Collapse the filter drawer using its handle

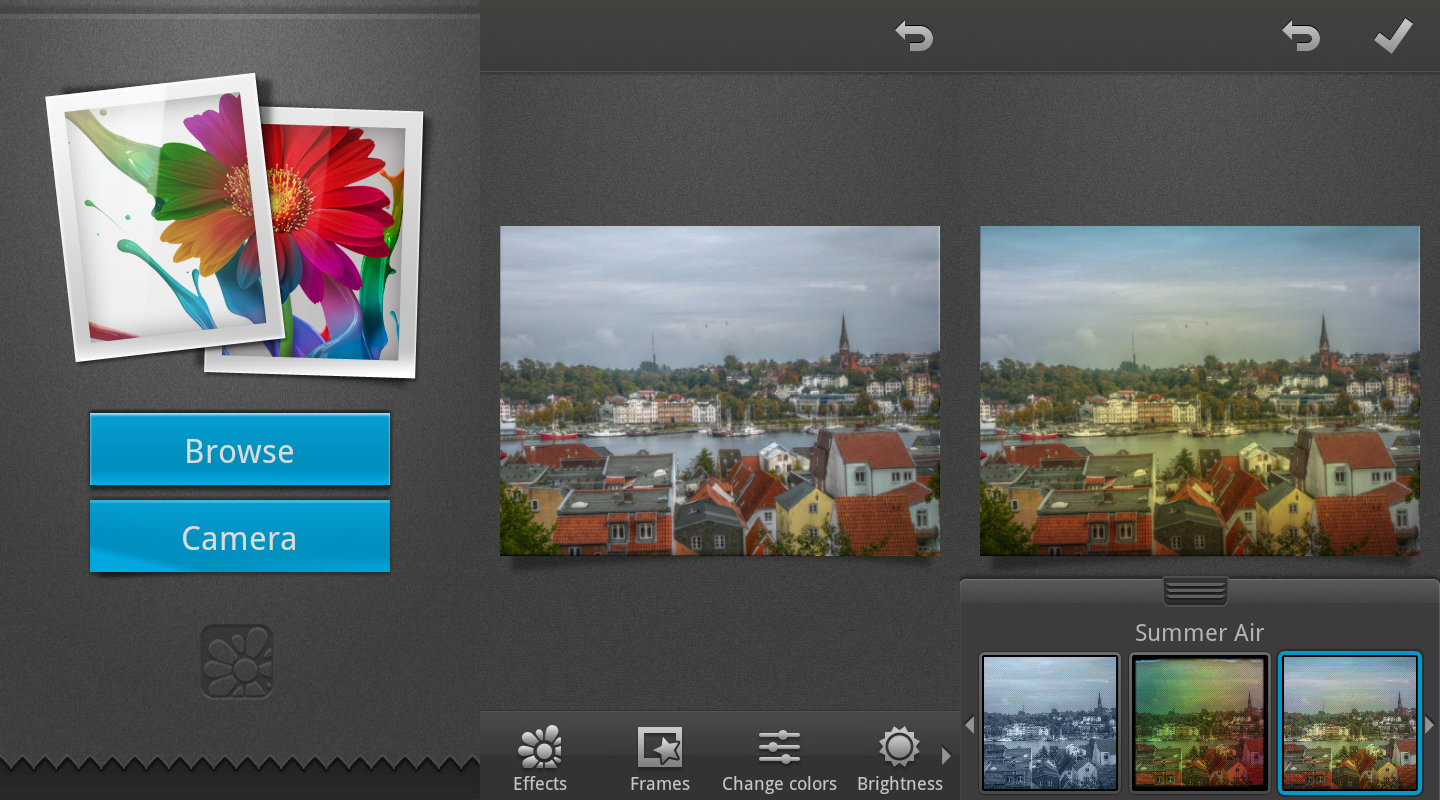[x=1196, y=591]
